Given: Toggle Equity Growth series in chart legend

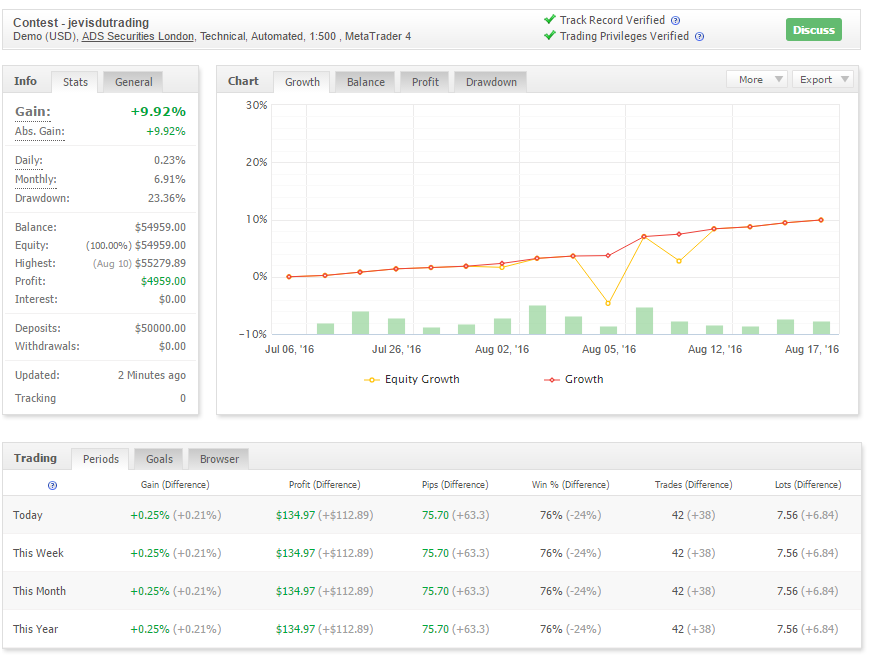Looking at the screenshot, I should 412,380.
